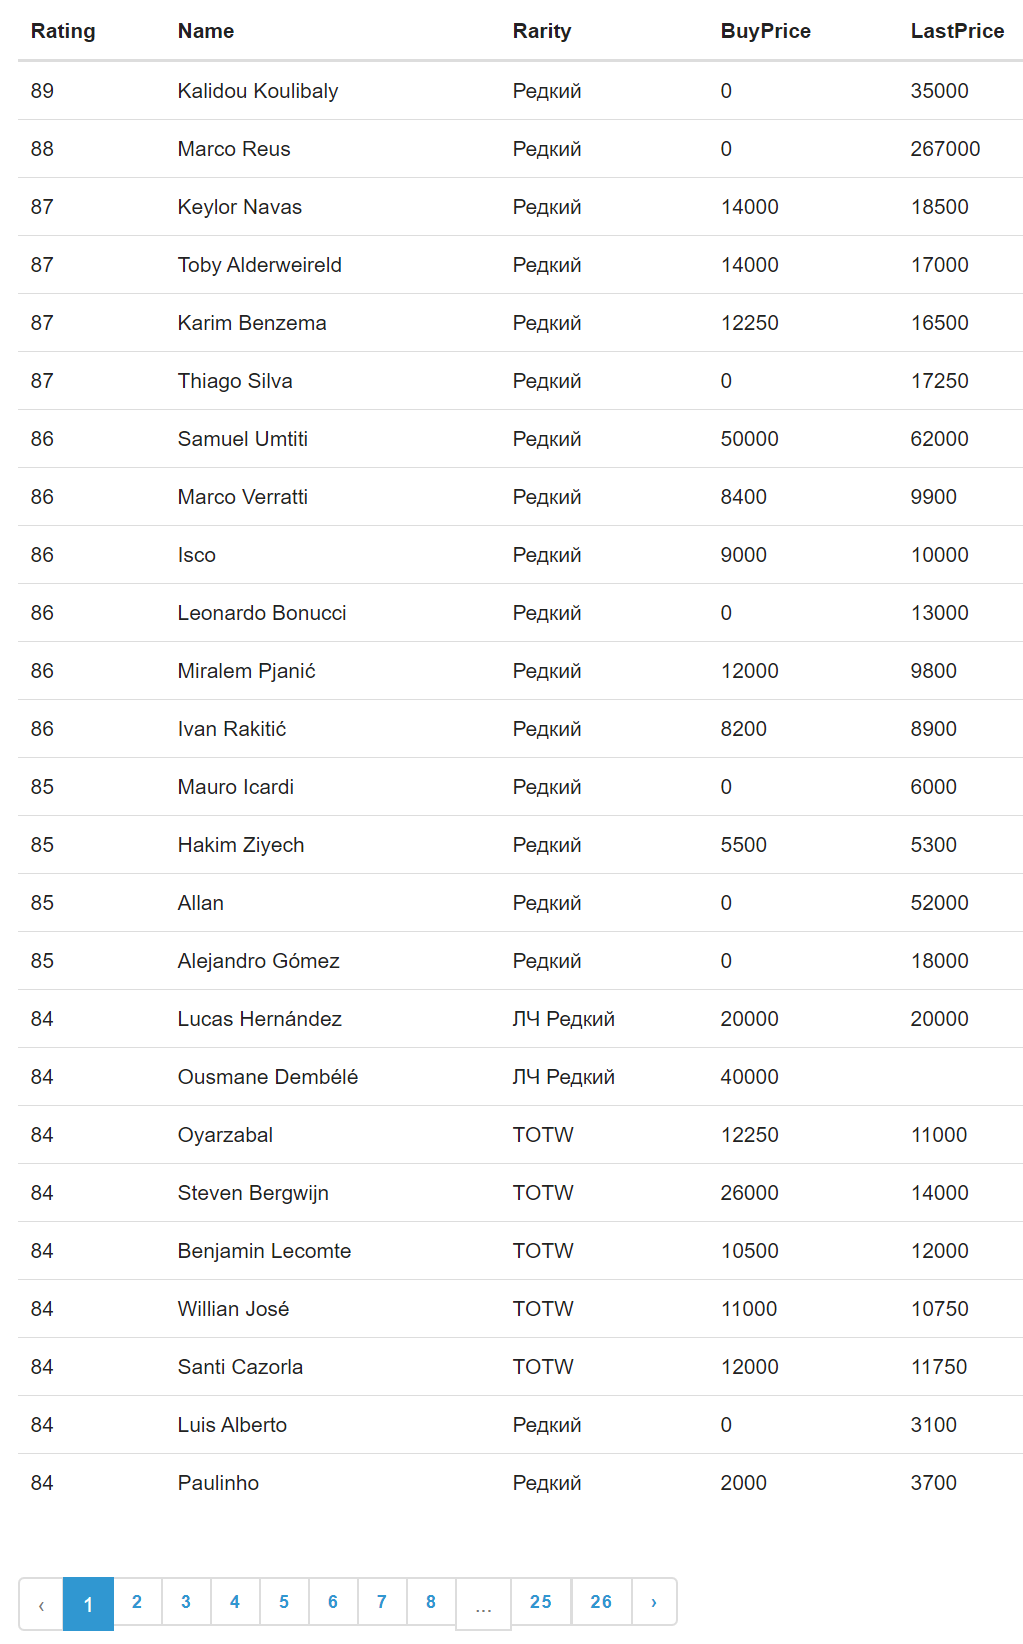Click Steven Bergwijn TOTW row
The height and width of the screenshot is (1644, 1023).
tap(253, 1193)
